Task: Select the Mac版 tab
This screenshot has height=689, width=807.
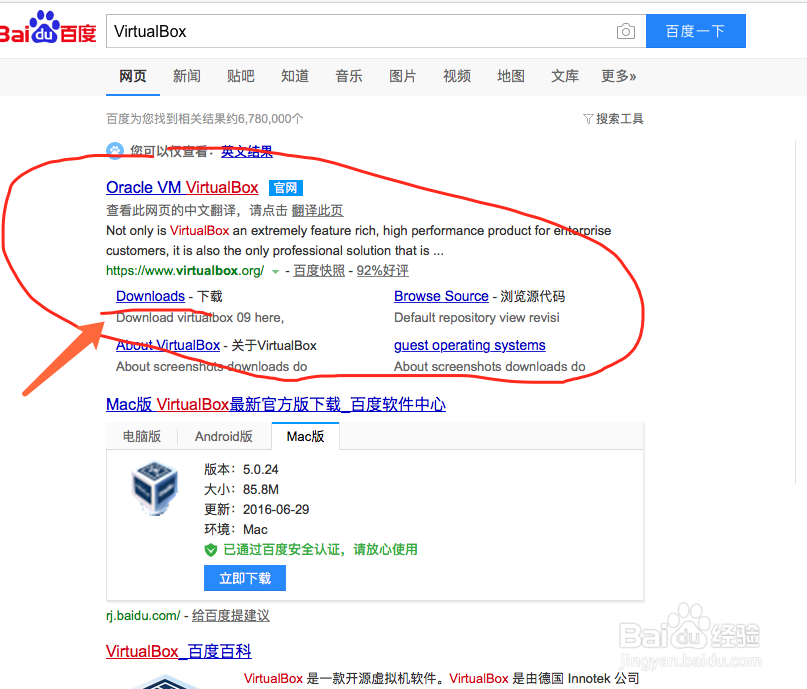Action: (305, 436)
